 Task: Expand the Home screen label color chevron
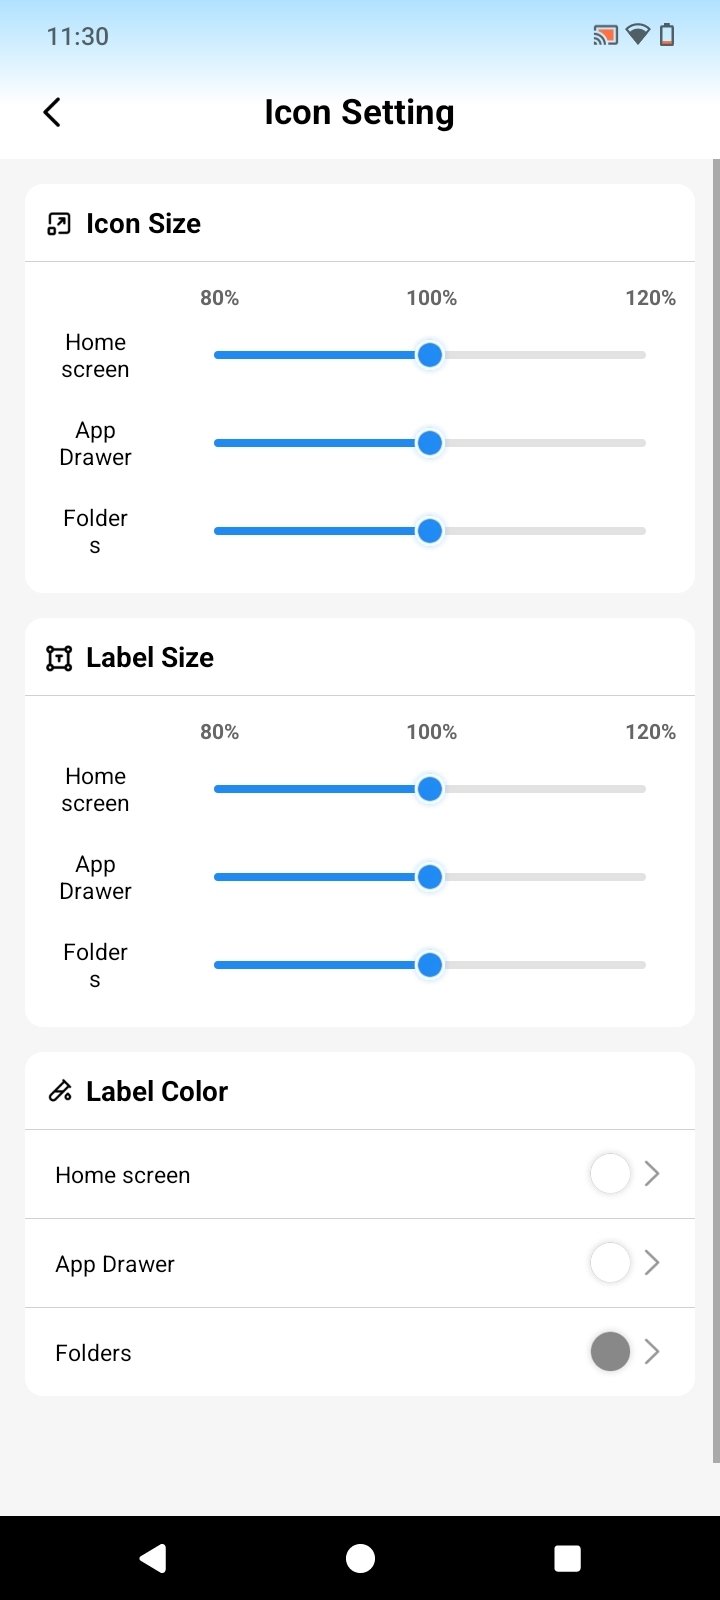(x=652, y=1174)
